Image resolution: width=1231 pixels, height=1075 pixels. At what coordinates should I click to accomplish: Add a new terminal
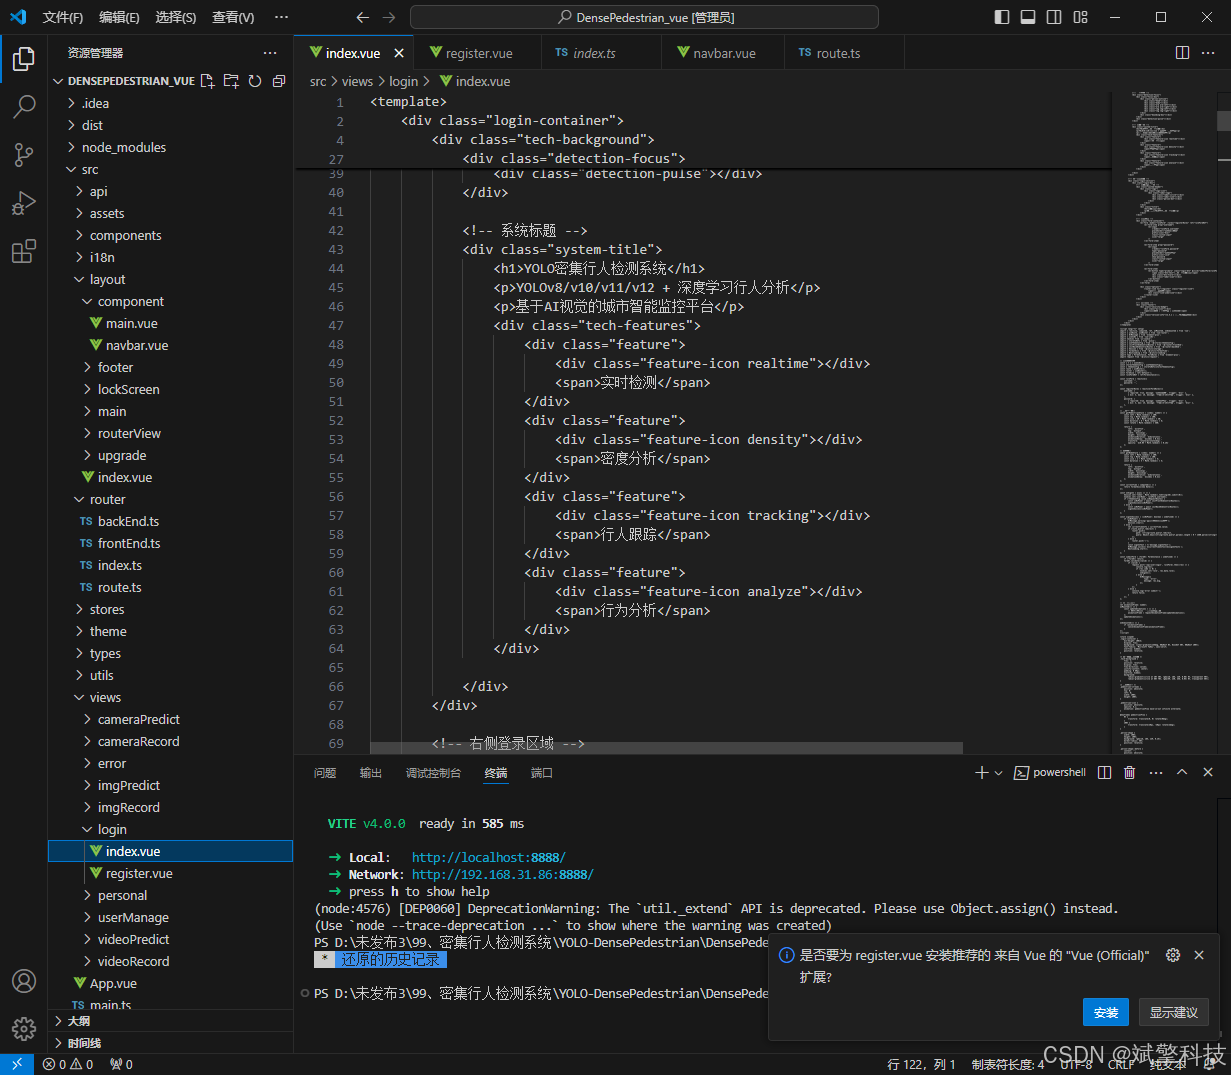[981, 773]
